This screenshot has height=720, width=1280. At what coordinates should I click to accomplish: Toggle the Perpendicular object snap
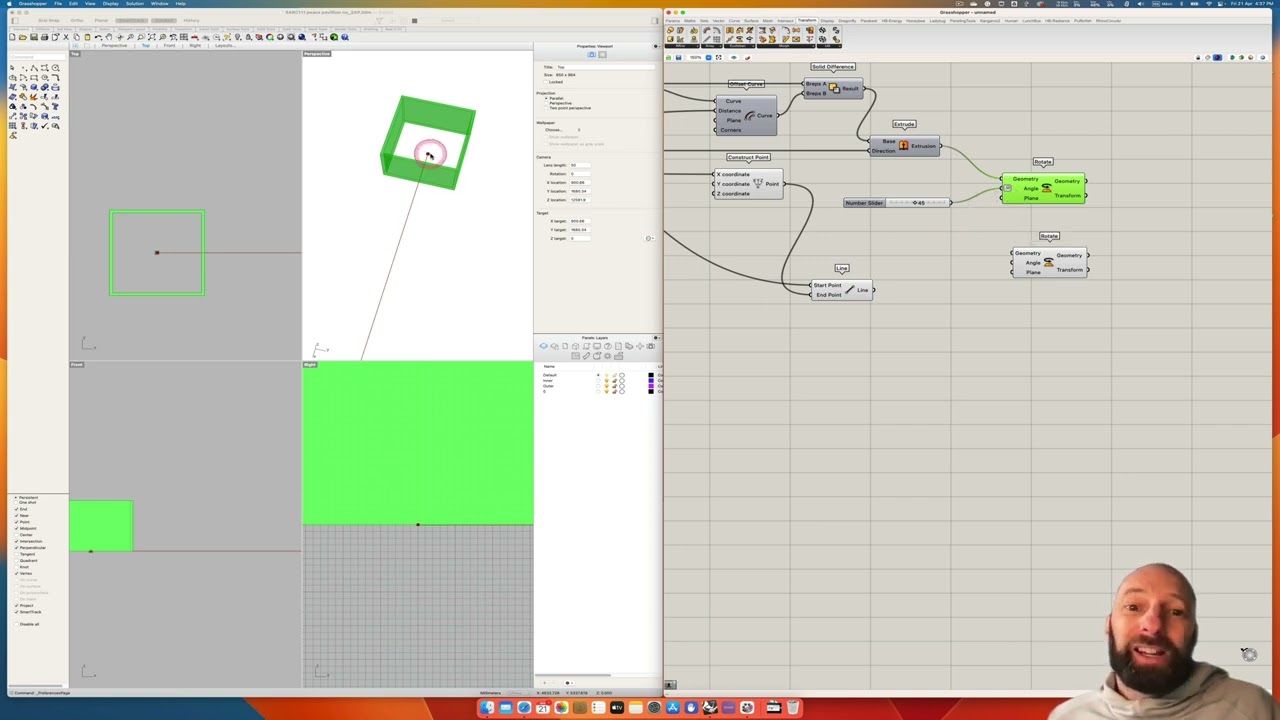coord(17,548)
